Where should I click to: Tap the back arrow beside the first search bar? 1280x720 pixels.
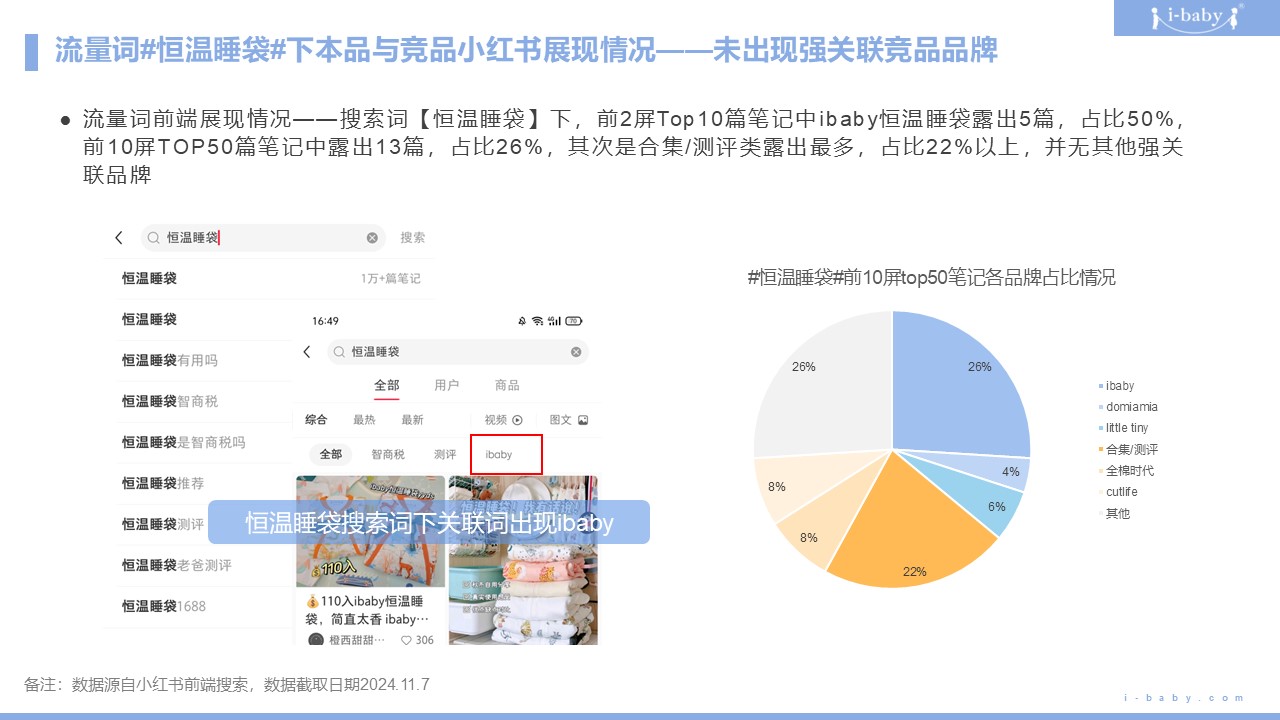coord(119,238)
